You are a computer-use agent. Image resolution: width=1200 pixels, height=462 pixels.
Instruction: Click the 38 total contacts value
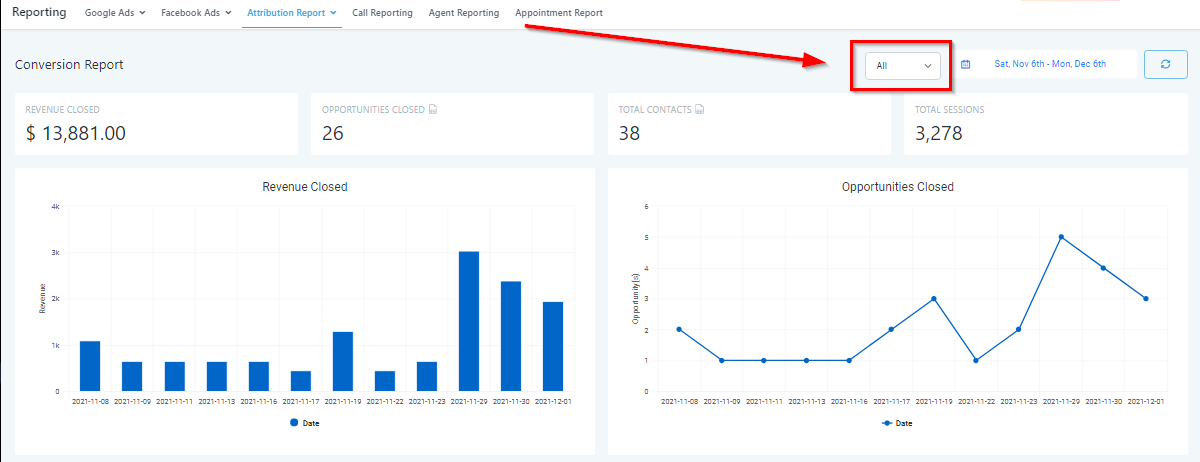pos(629,133)
